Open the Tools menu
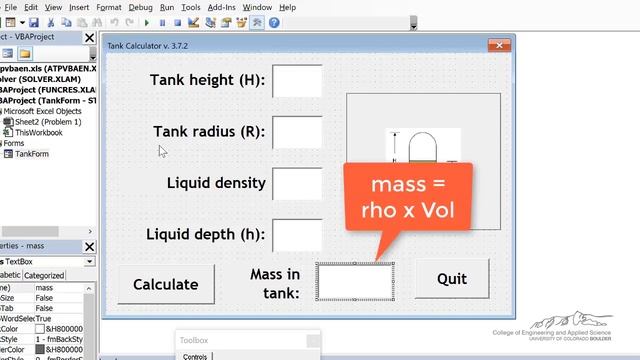This screenshot has width=640, height=360. (191, 7)
